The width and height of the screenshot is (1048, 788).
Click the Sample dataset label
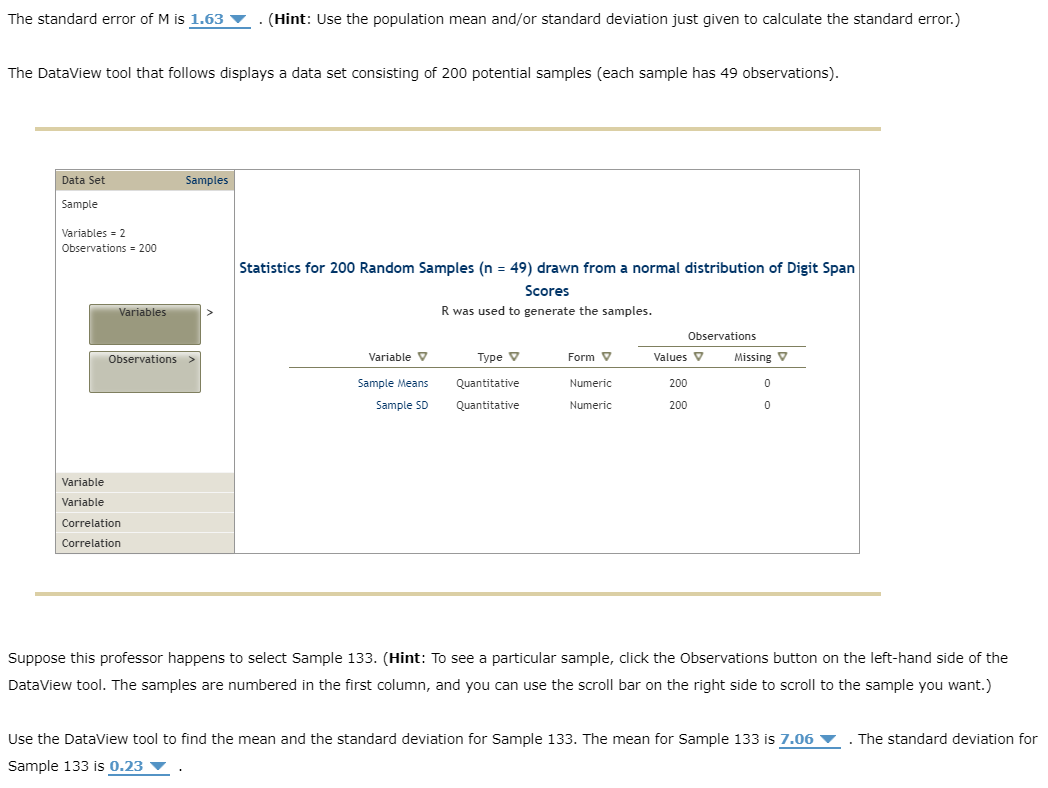pos(78,203)
